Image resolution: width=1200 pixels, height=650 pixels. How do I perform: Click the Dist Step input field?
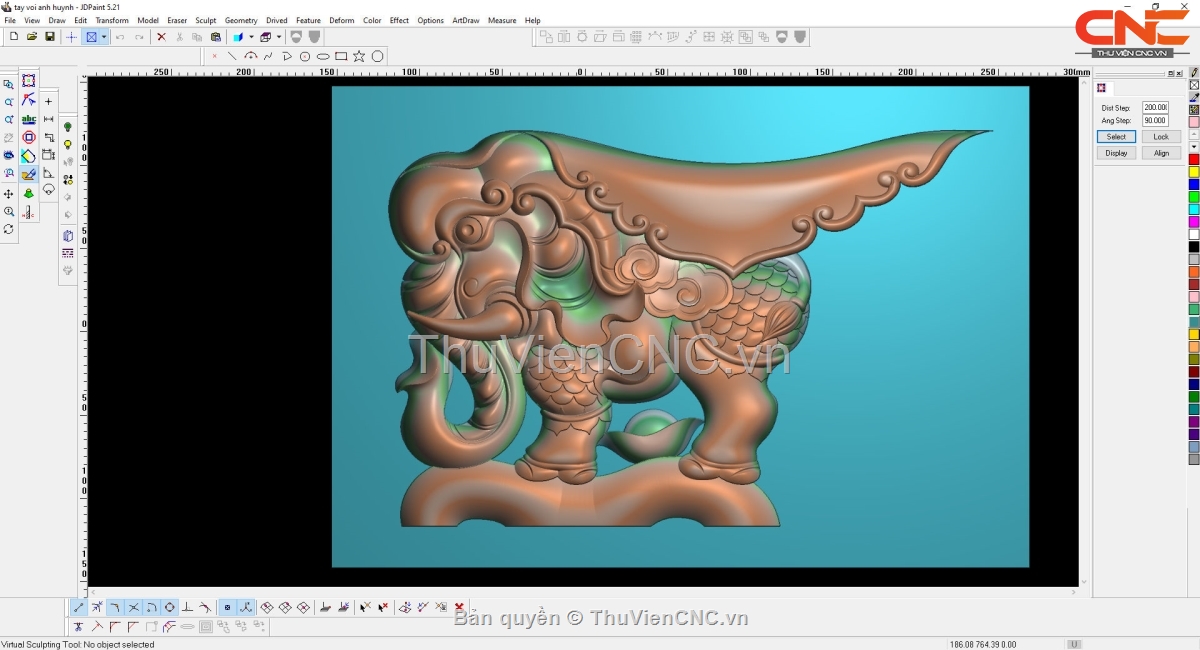click(1155, 107)
